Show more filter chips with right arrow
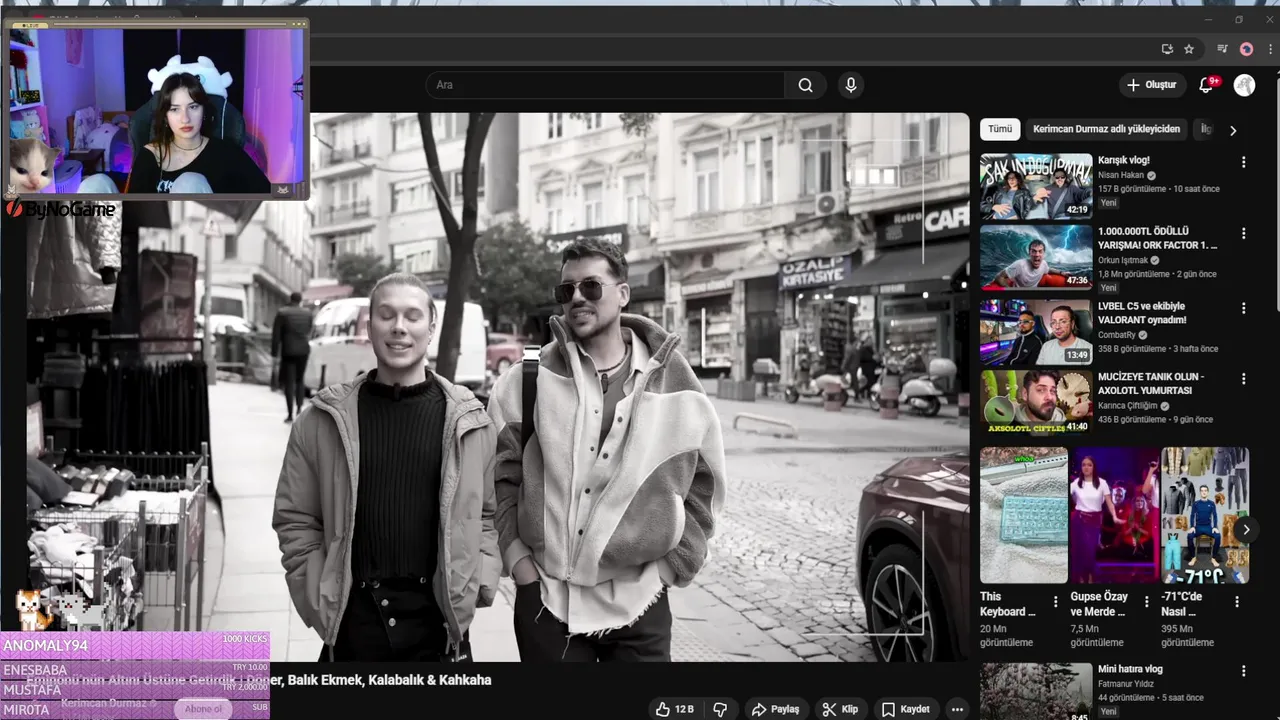 [1233, 130]
